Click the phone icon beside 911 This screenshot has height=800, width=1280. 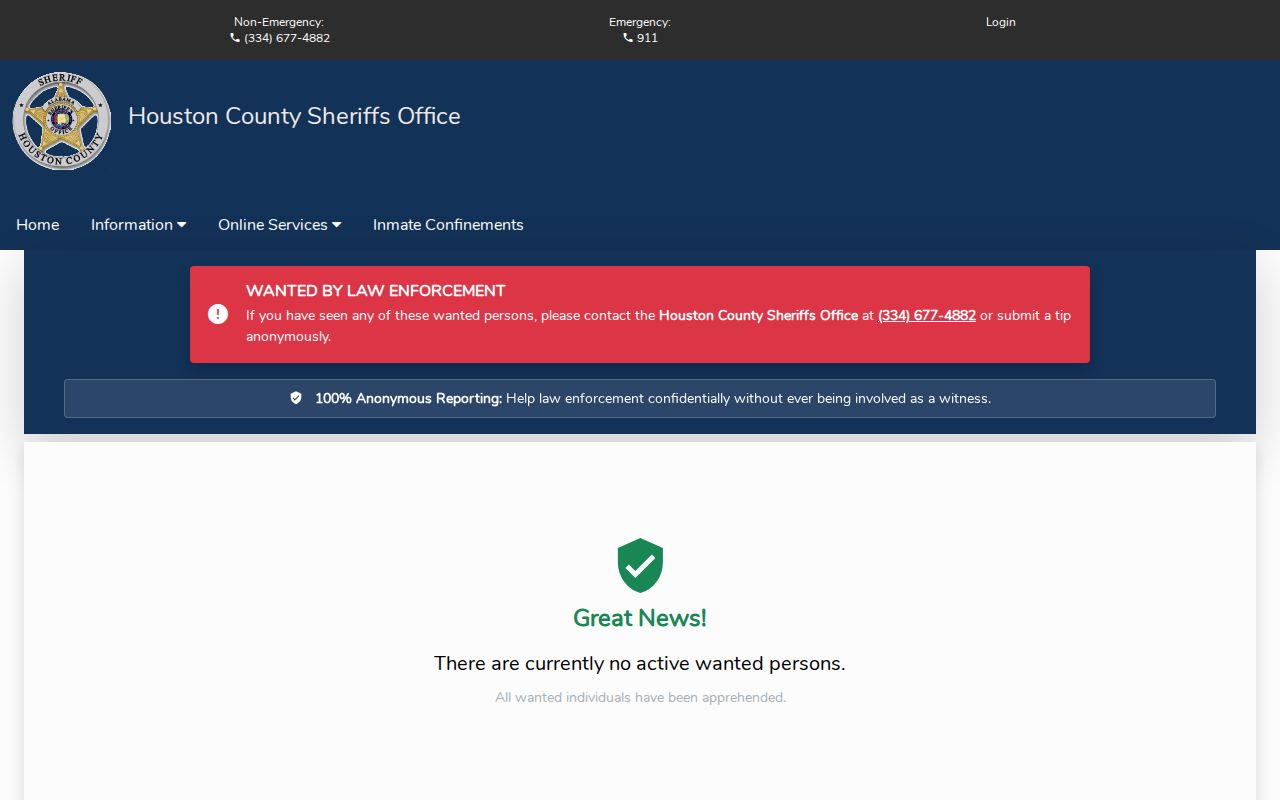[628, 38]
